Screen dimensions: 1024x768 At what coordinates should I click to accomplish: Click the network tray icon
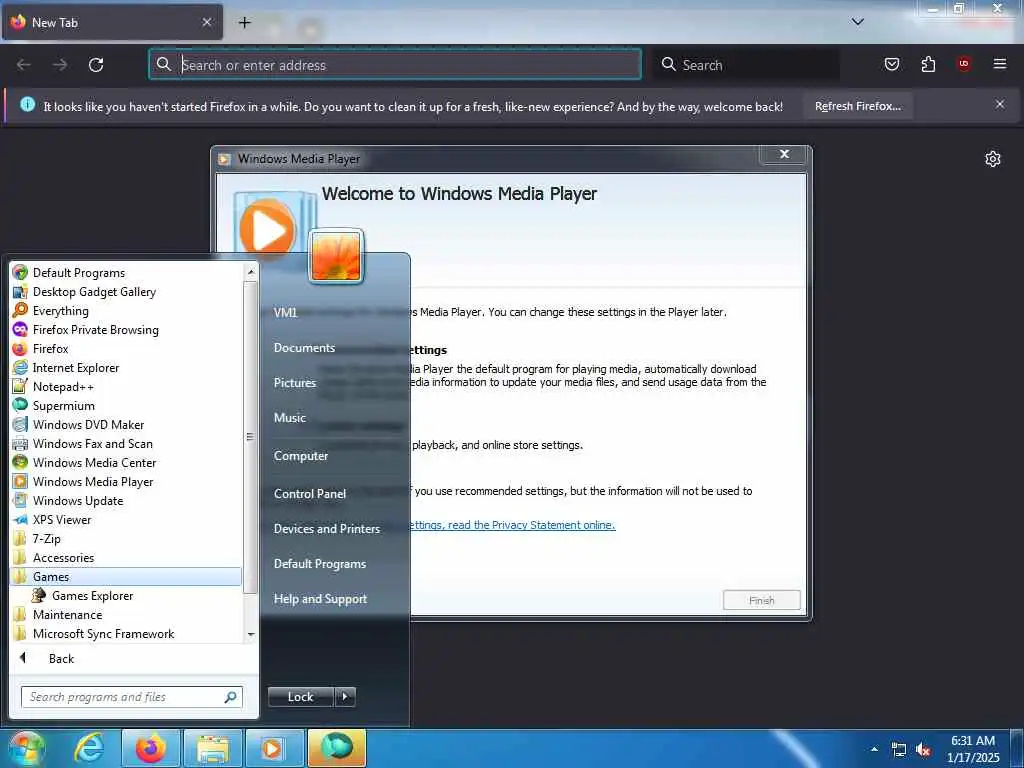point(899,750)
